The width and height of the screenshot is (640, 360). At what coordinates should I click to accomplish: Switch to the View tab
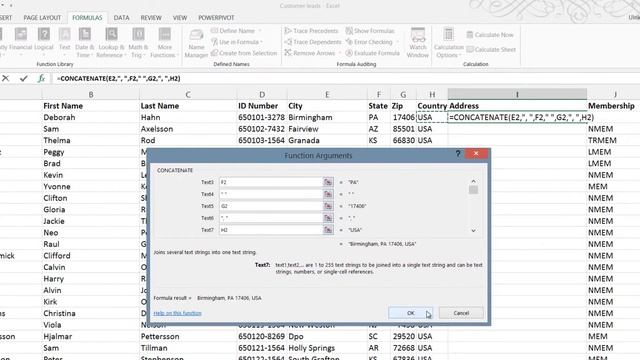tap(180, 18)
